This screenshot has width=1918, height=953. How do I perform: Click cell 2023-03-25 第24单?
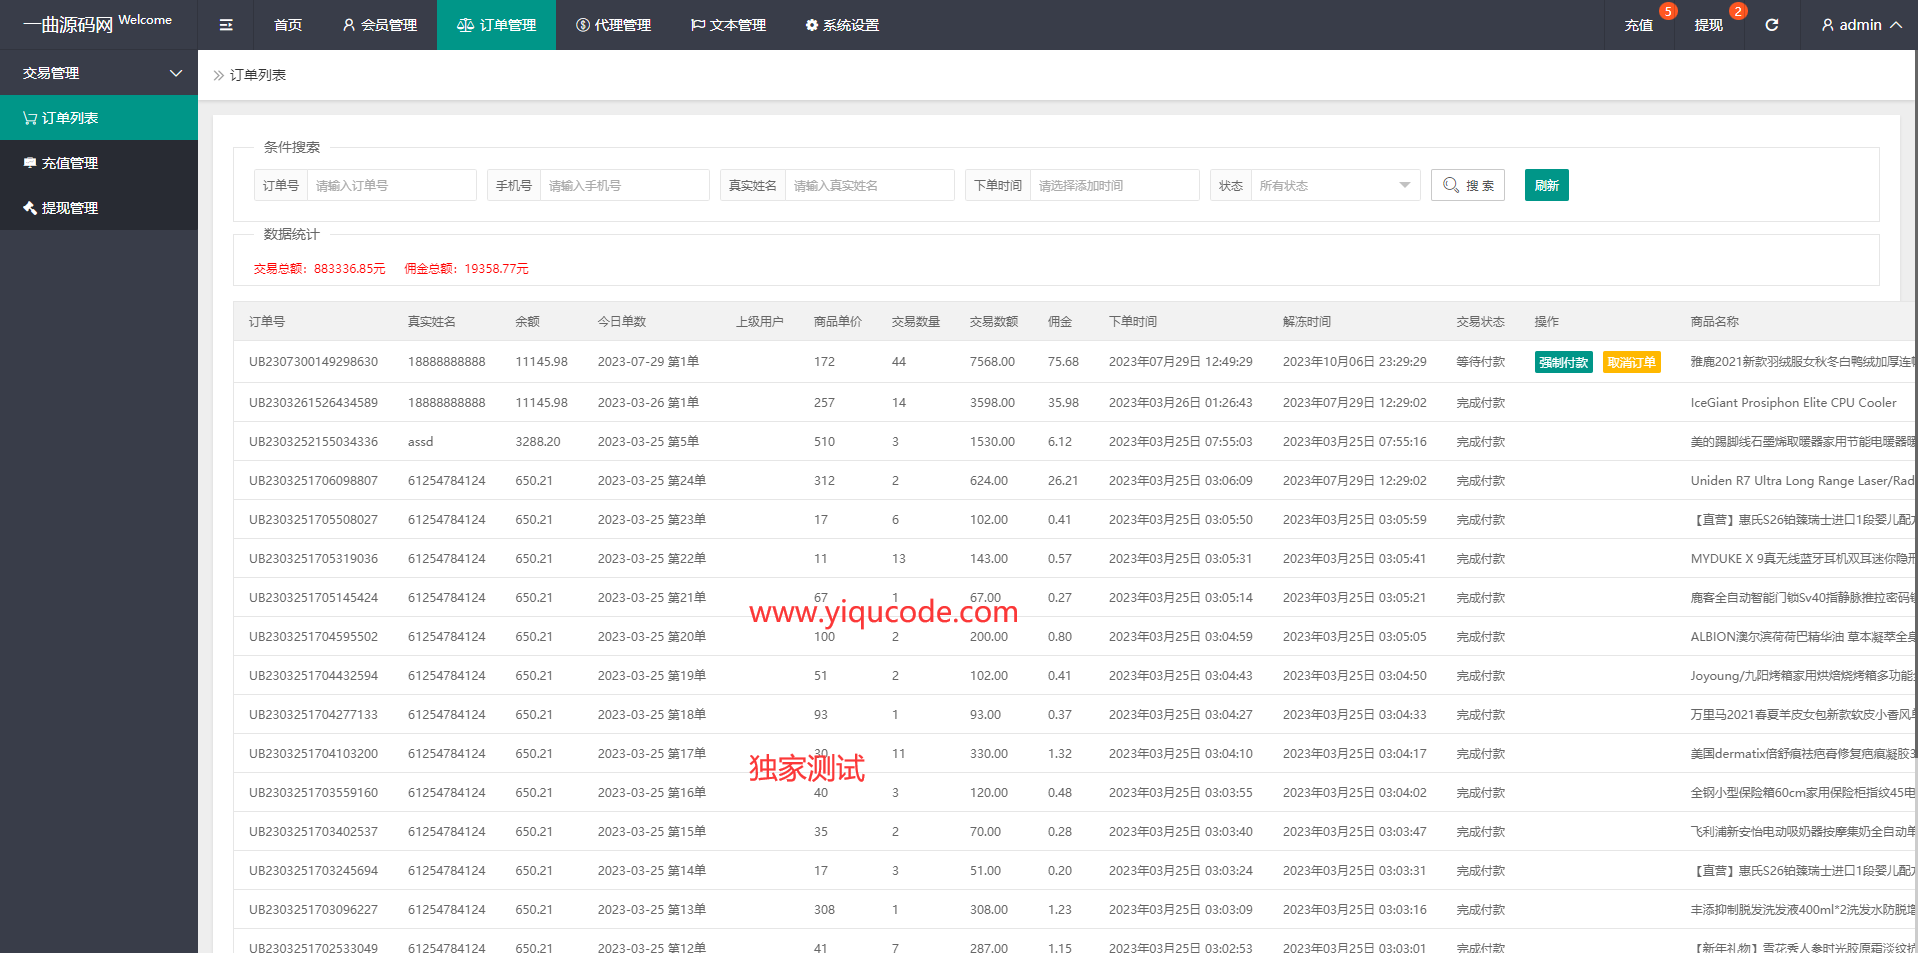click(651, 480)
